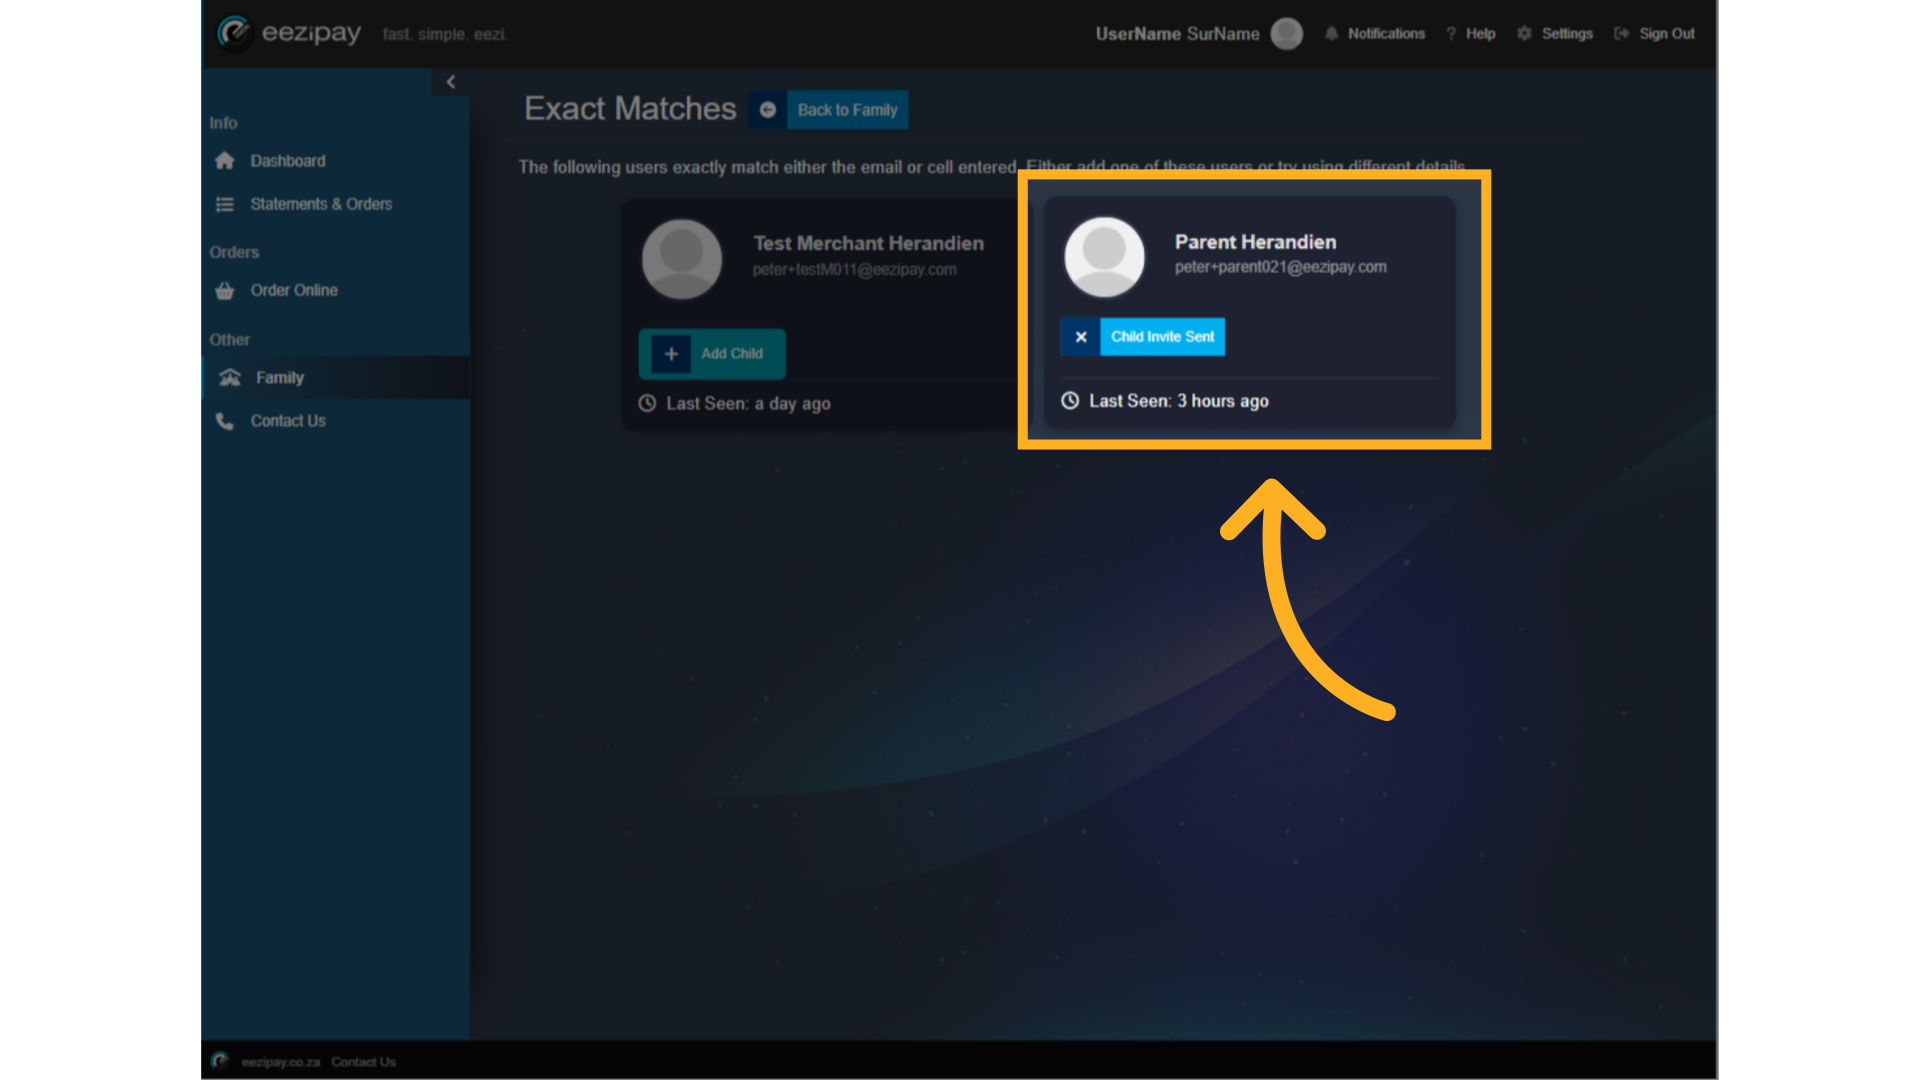The height and width of the screenshot is (1080, 1920).
Task: Click the back arrow icon beside Back to Family
Action: pyautogui.click(x=768, y=110)
